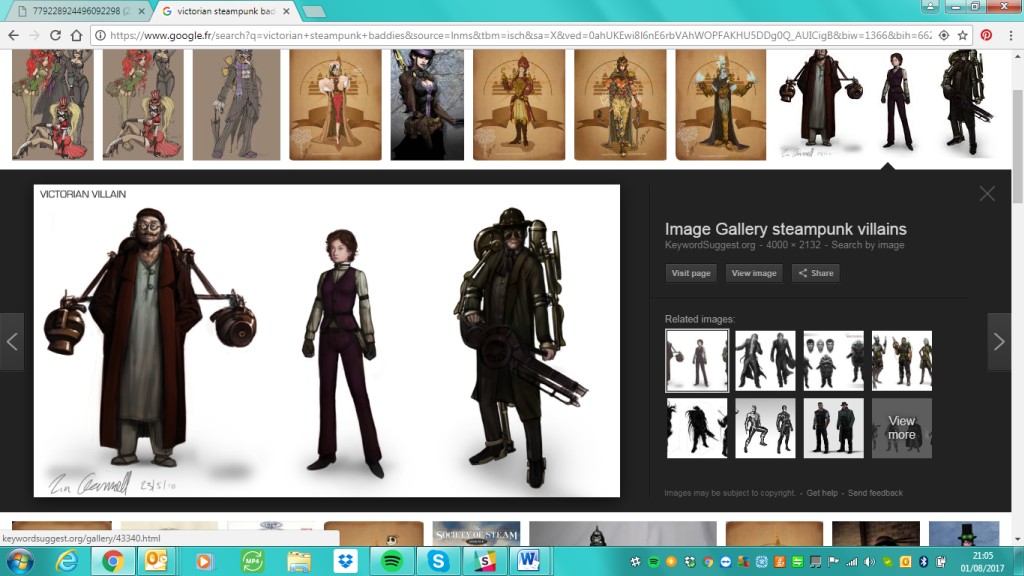Open Spotify from the taskbar
The width and height of the screenshot is (1024, 576).
pos(392,562)
